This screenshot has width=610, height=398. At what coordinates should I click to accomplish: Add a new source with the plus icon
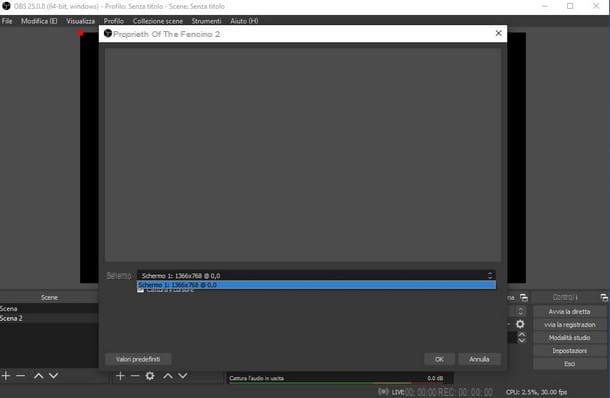(x=120, y=375)
